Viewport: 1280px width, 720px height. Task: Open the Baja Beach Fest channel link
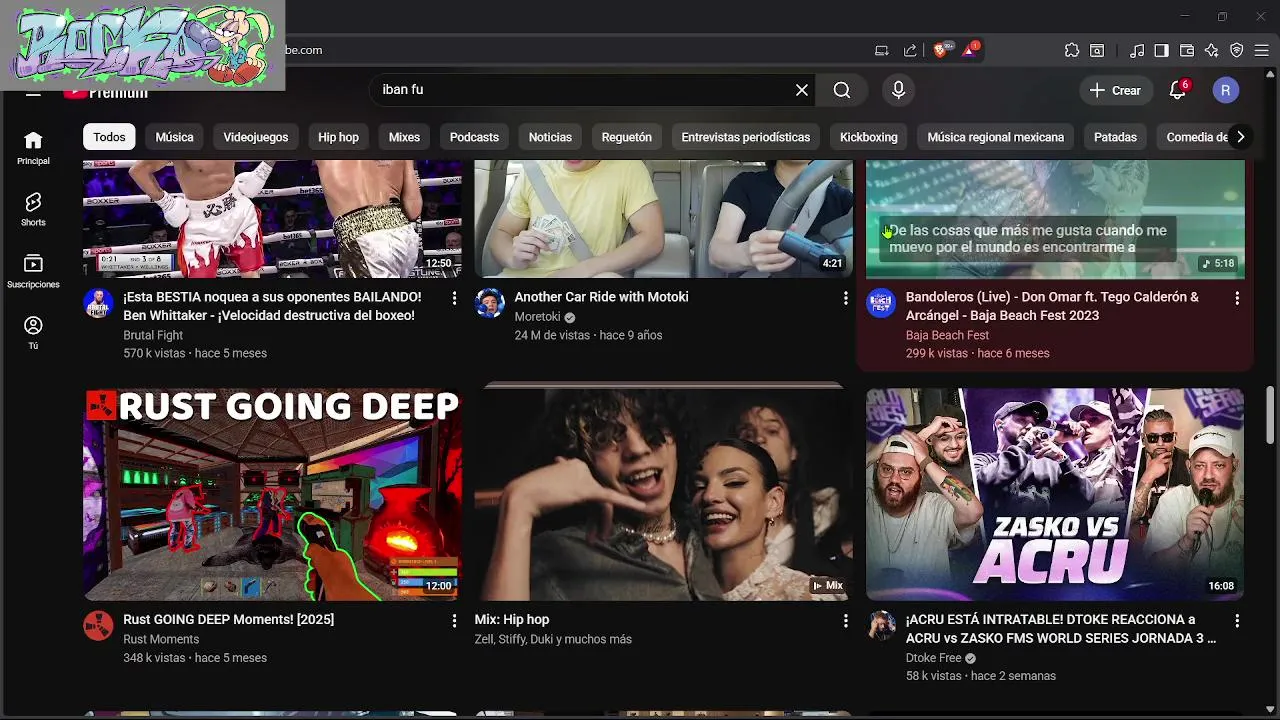(x=947, y=335)
